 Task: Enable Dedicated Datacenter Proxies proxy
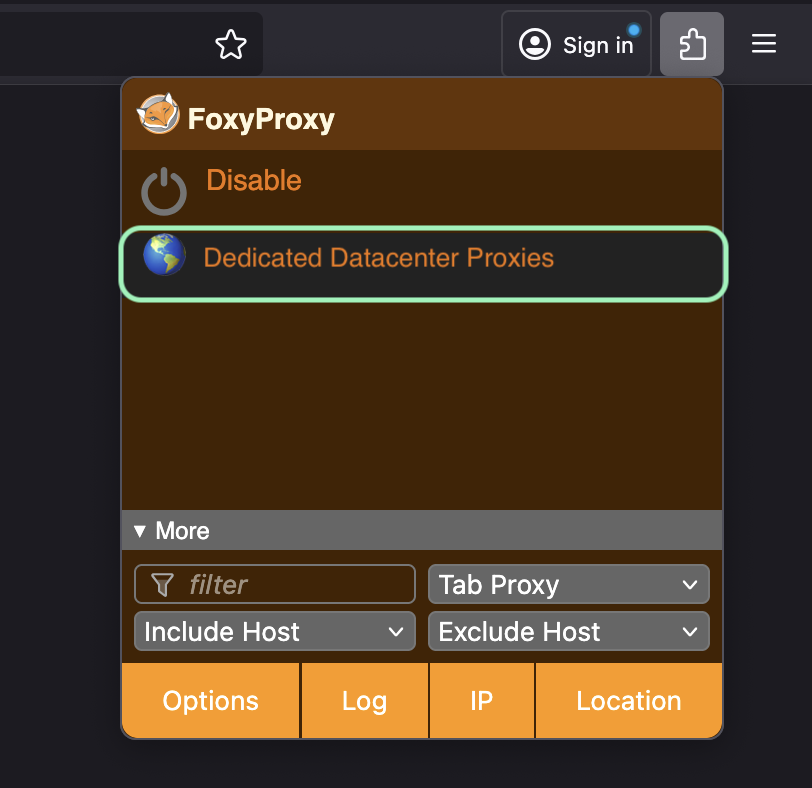[378, 258]
